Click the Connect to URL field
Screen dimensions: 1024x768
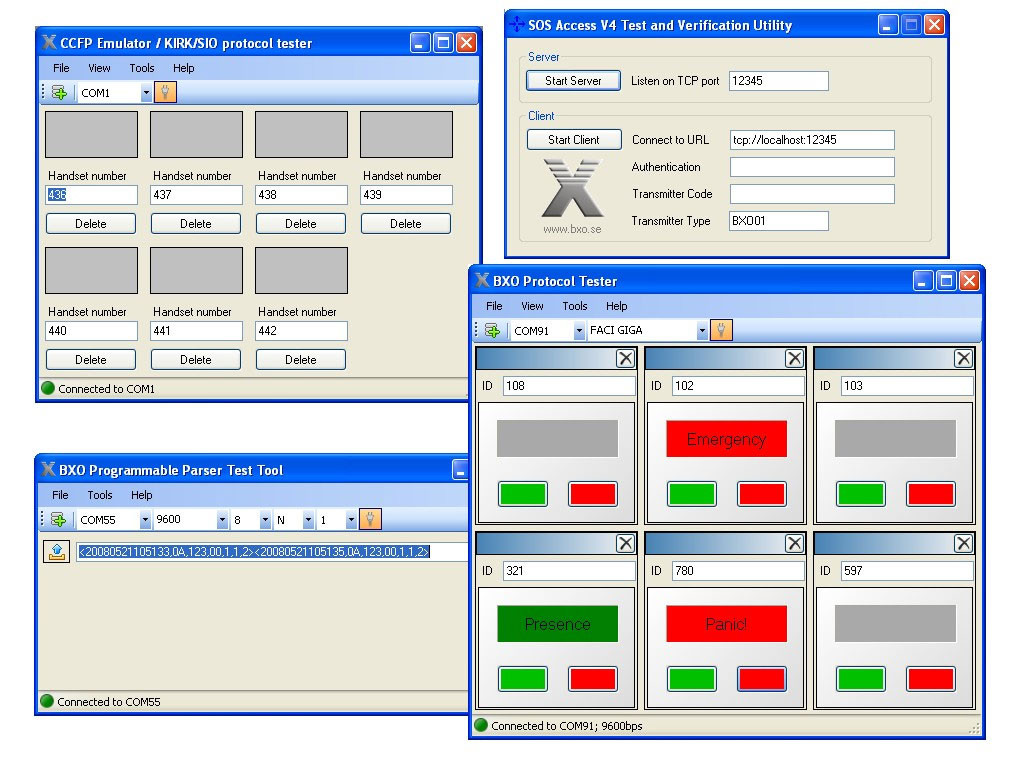coord(812,140)
